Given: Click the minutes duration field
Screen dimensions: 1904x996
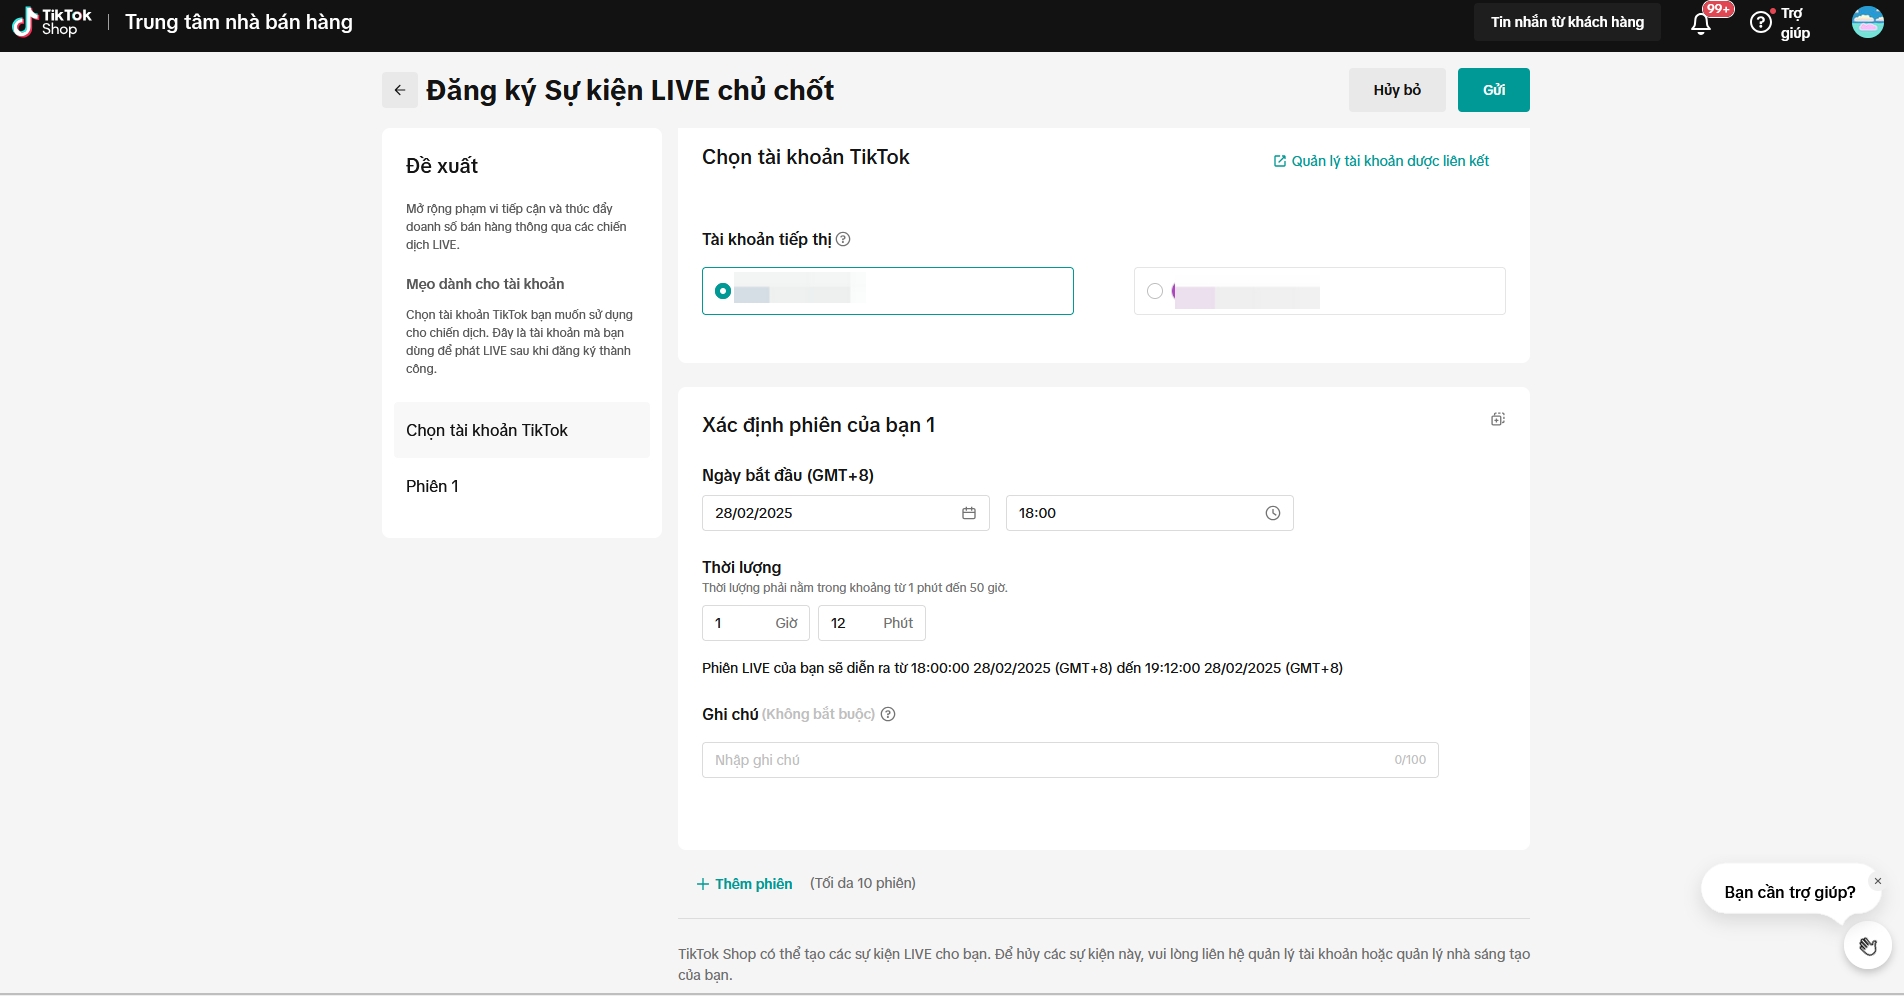Looking at the screenshot, I should coord(872,623).
